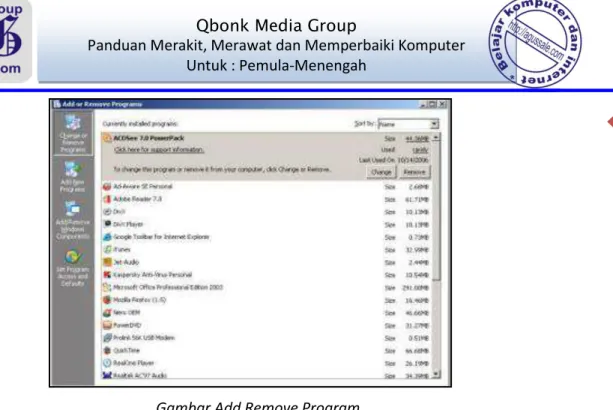Click the Realtek AC'97 Audio icon
The image size is (613, 410).
click(x=107, y=375)
